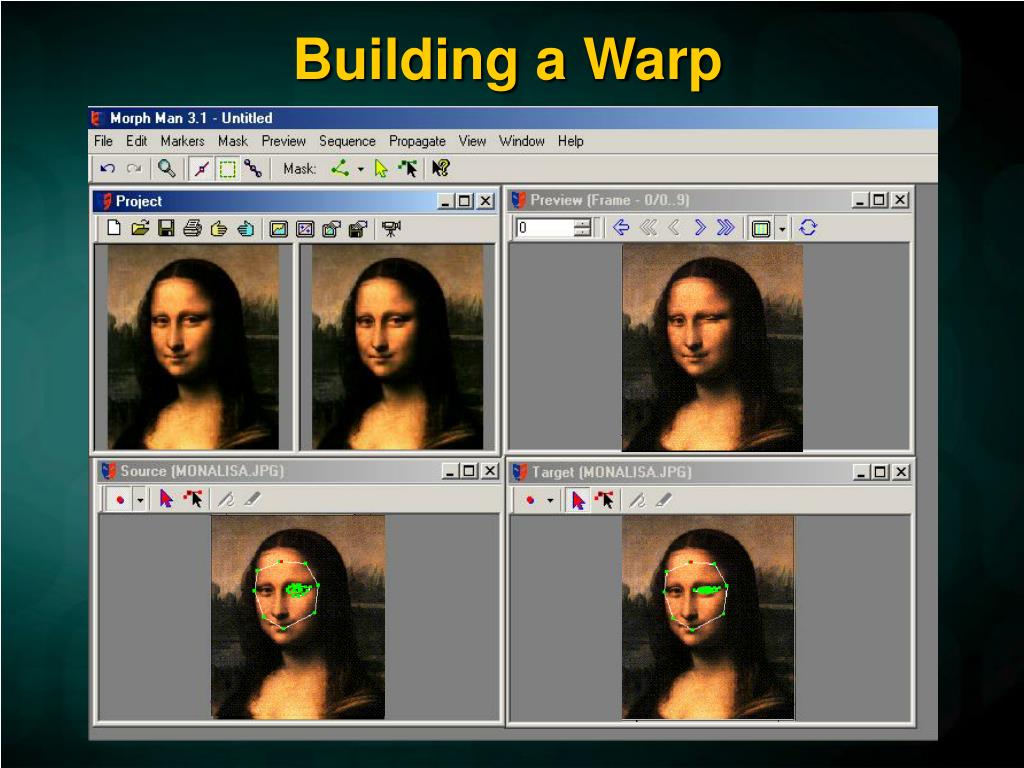1024x768 pixels.
Task: Open the Mask tool dropdown arrow
Action: pyautogui.click(x=360, y=169)
